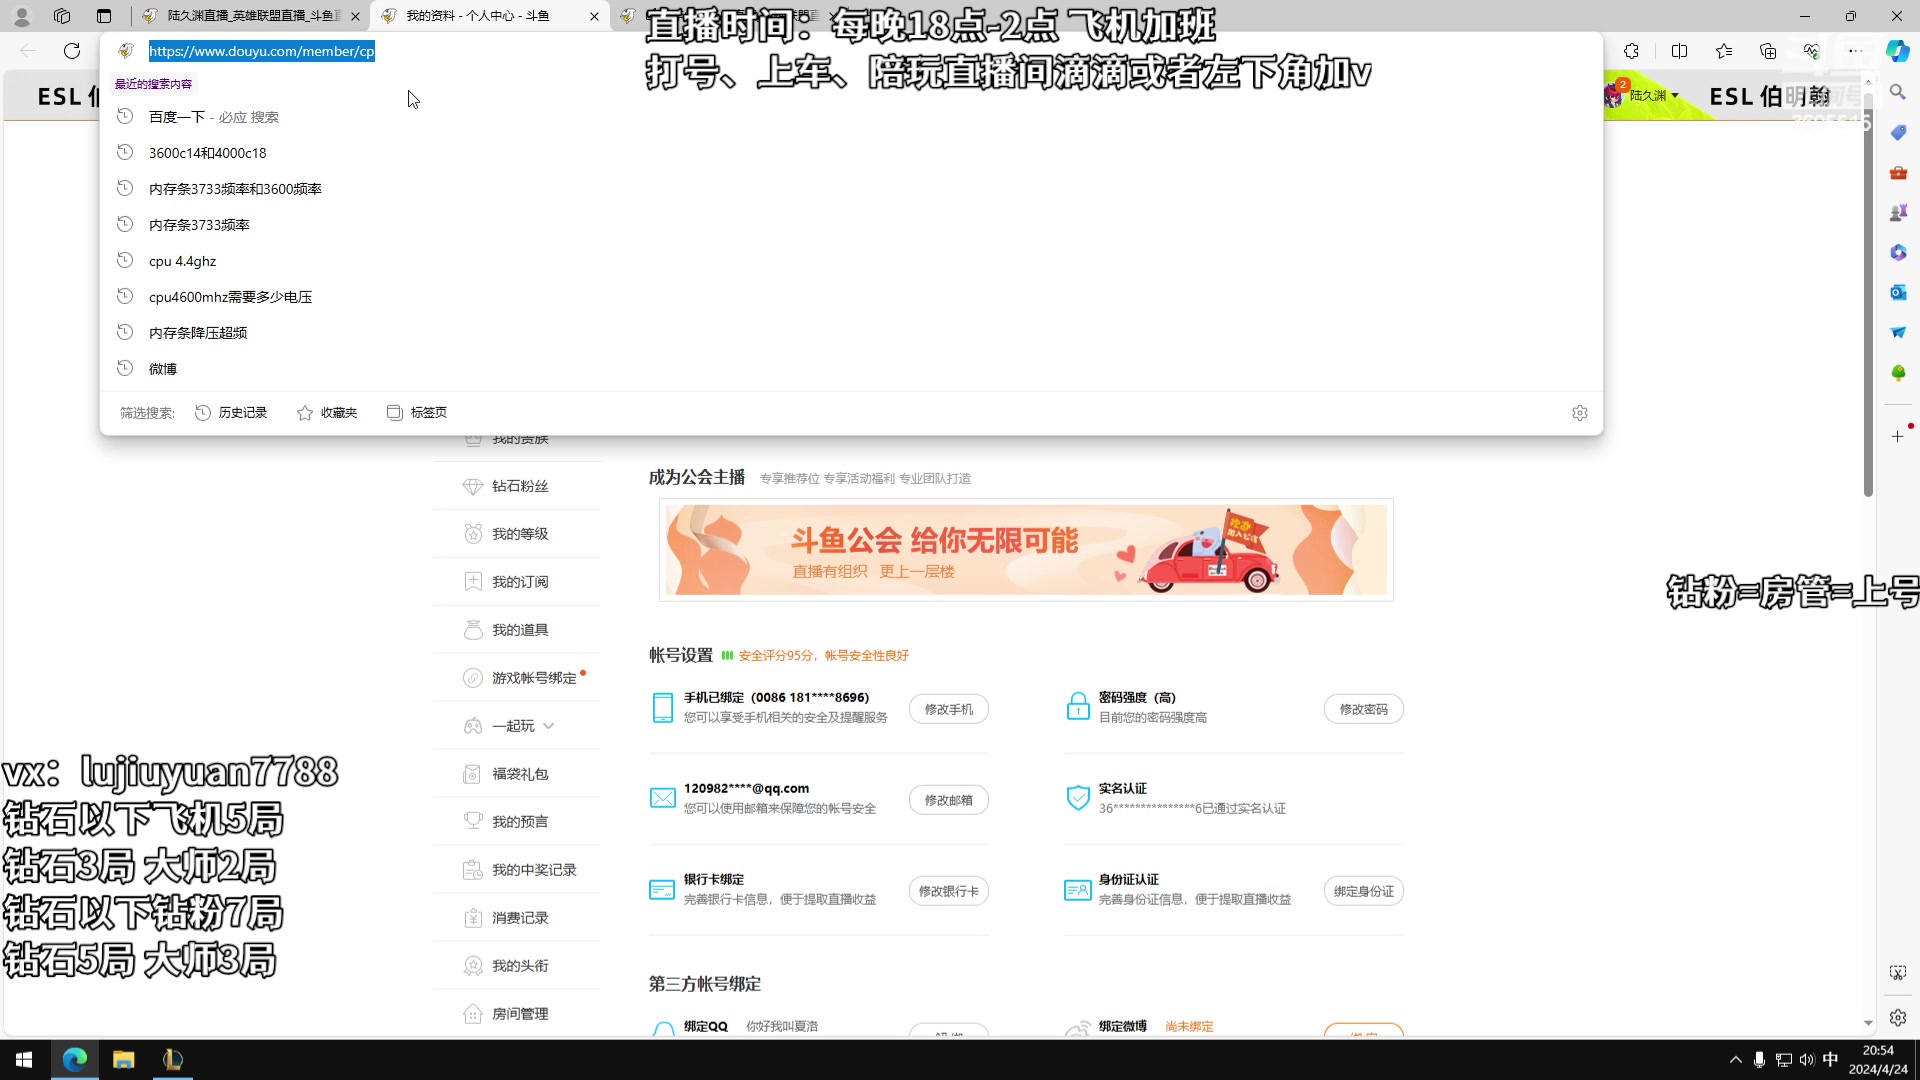Show hidden system tray icons
Screen dimensions: 1920x1080
click(1735, 1060)
